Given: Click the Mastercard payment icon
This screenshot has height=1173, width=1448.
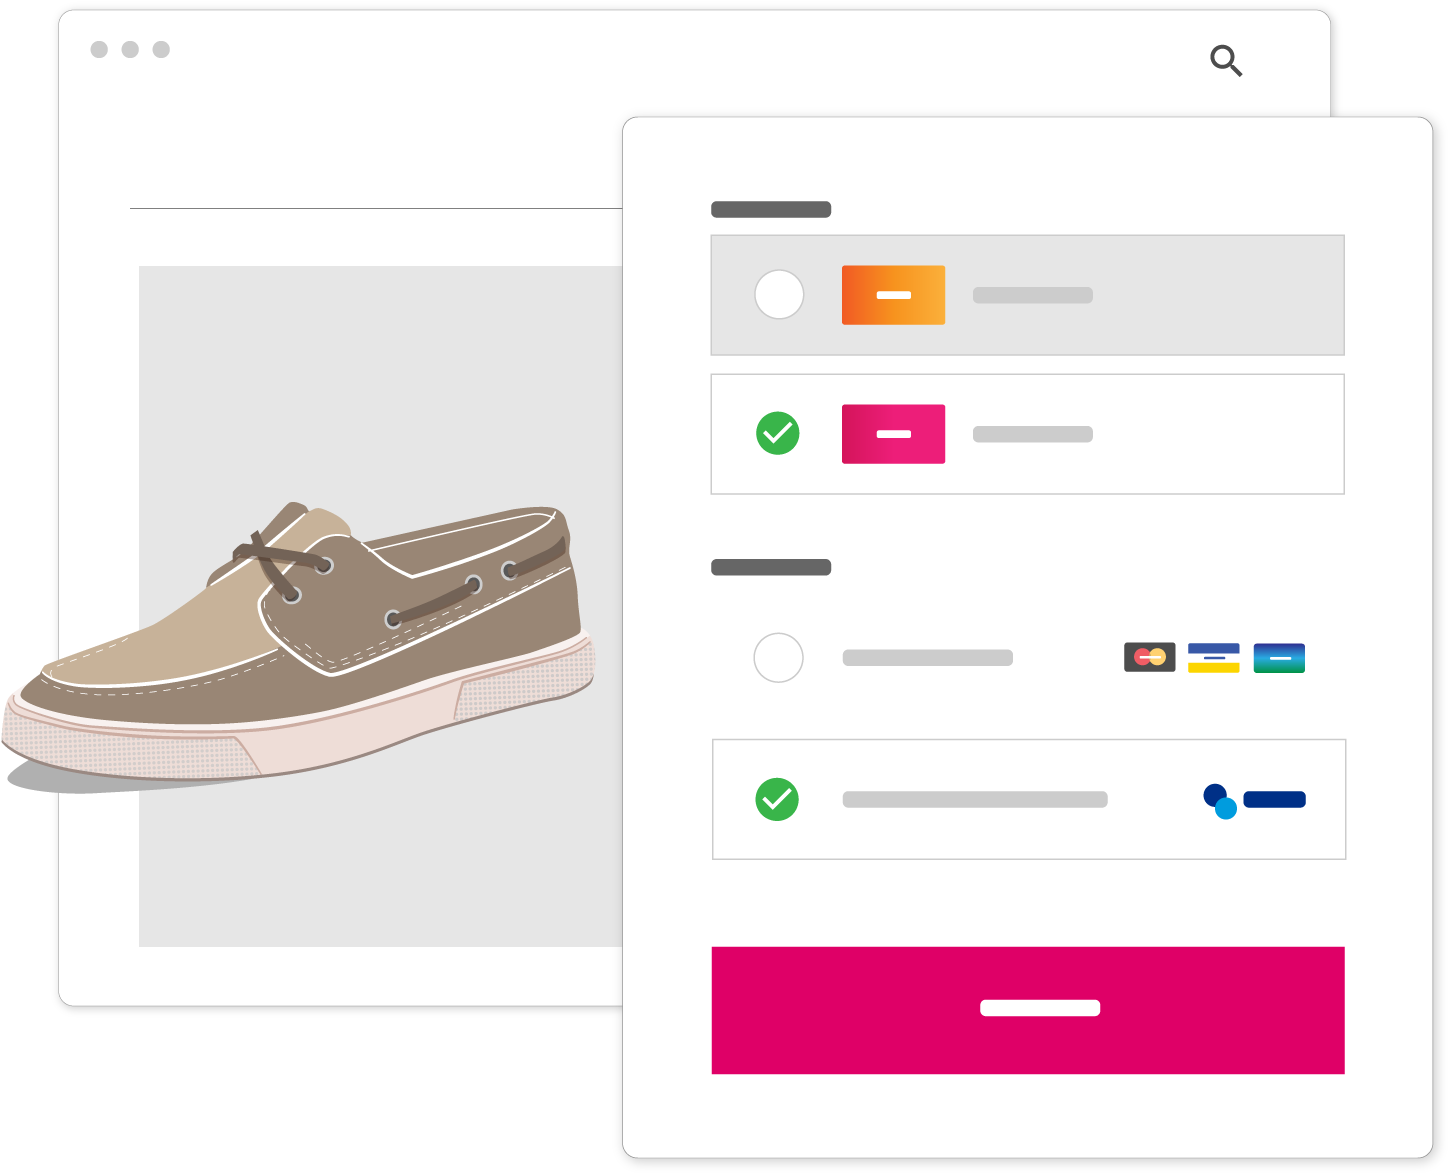Looking at the screenshot, I should pos(1150,657).
